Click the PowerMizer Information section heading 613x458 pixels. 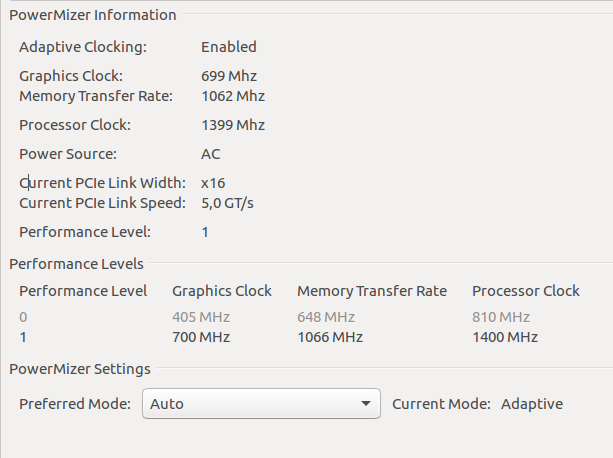coord(93,15)
